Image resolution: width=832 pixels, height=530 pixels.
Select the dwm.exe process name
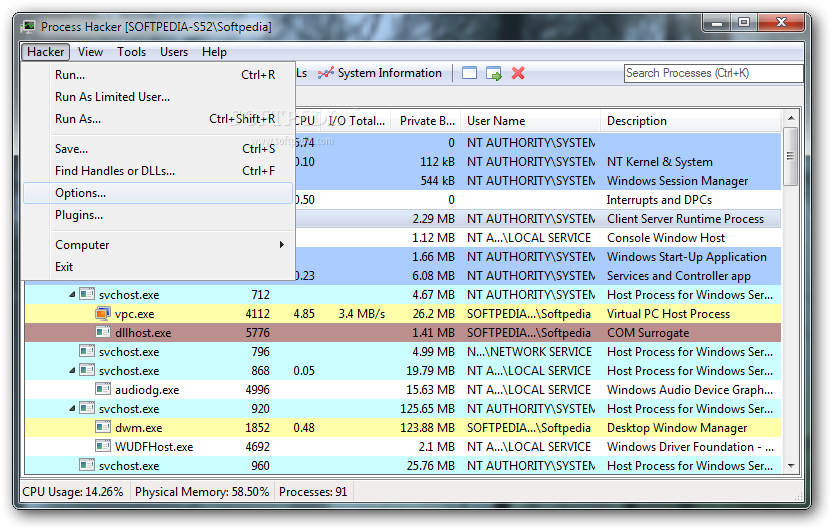[138, 428]
